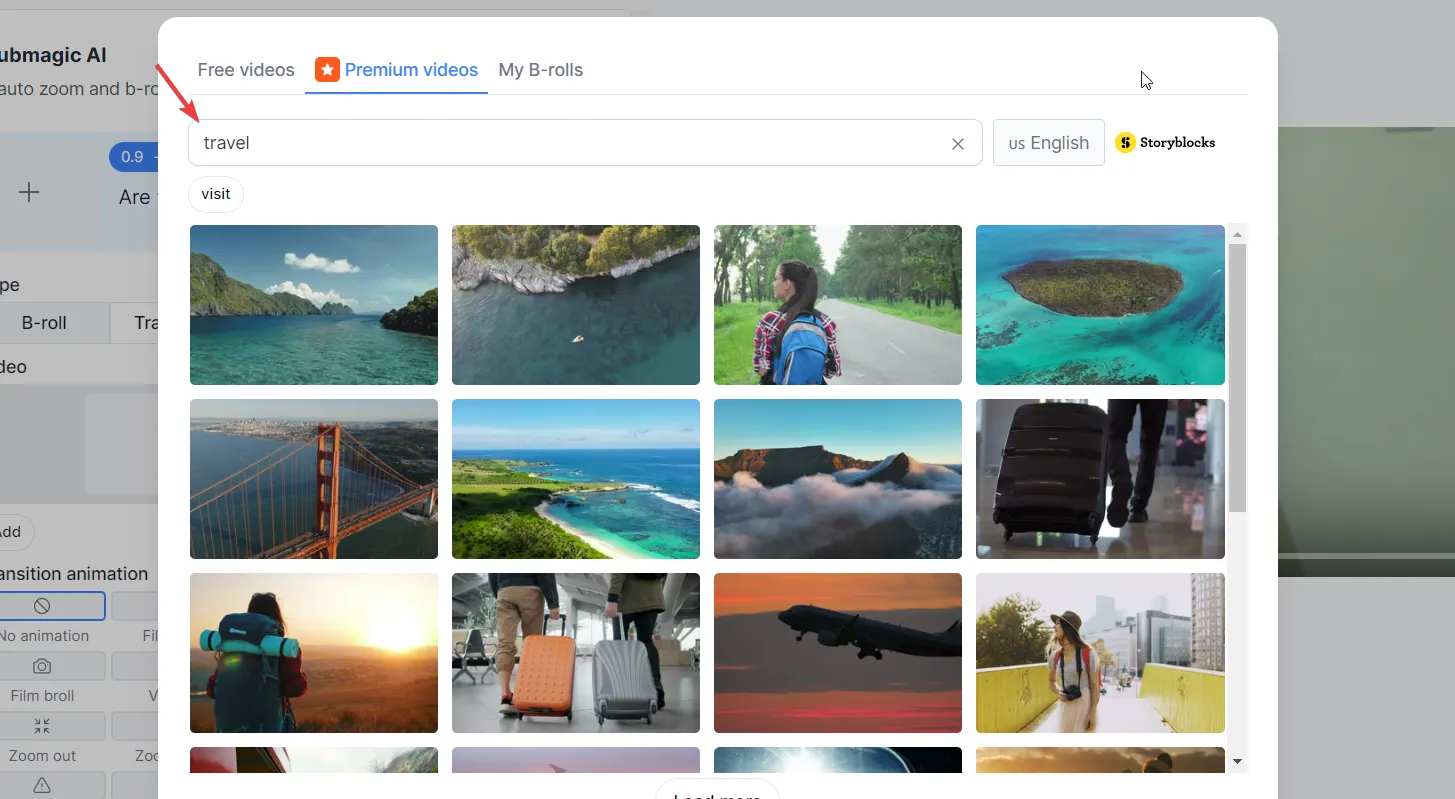Select the B-roll type in background panel
The height and width of the screenshot is (799, 1455).
pos(44,323)
